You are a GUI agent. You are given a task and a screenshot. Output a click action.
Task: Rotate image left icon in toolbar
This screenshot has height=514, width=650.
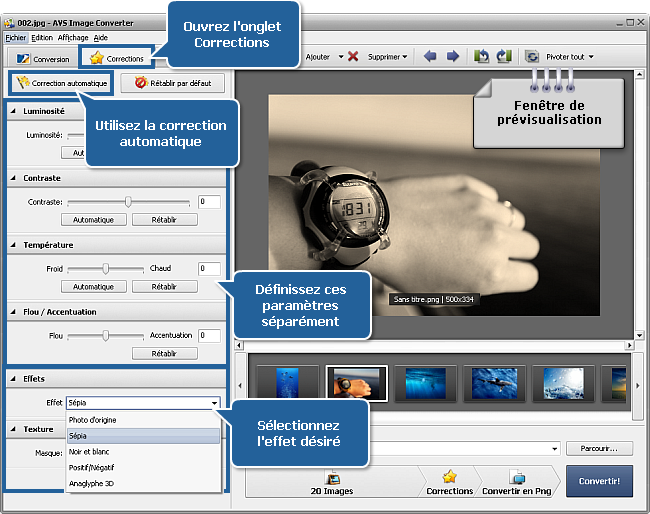[x=481, y=57]
